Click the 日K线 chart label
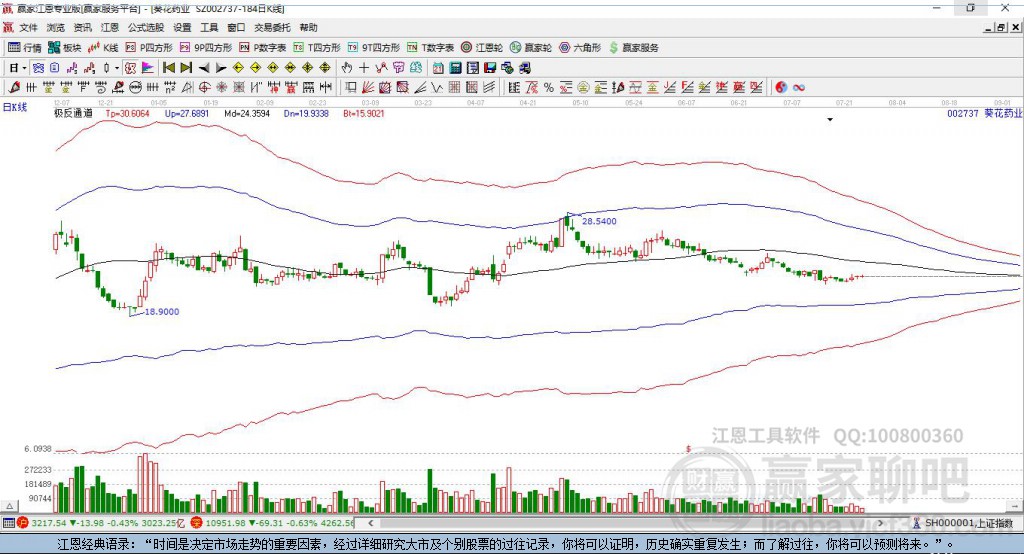Viewport: 1024px width, 554px height. pyautogui.click(x=14, y=107)
